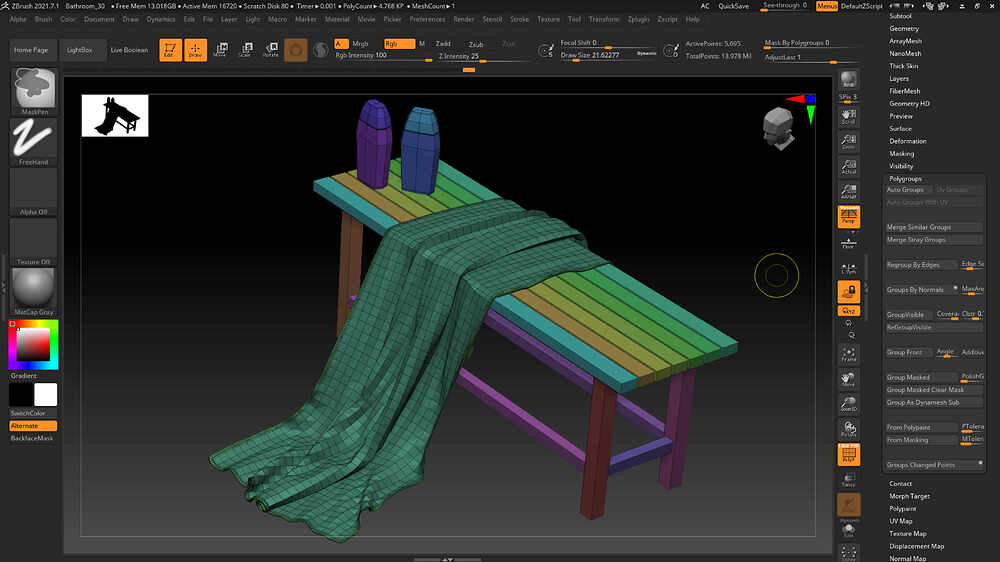Toggle the Alternate color button
Screen dimensions: 1000x562
tap(33, 425)
